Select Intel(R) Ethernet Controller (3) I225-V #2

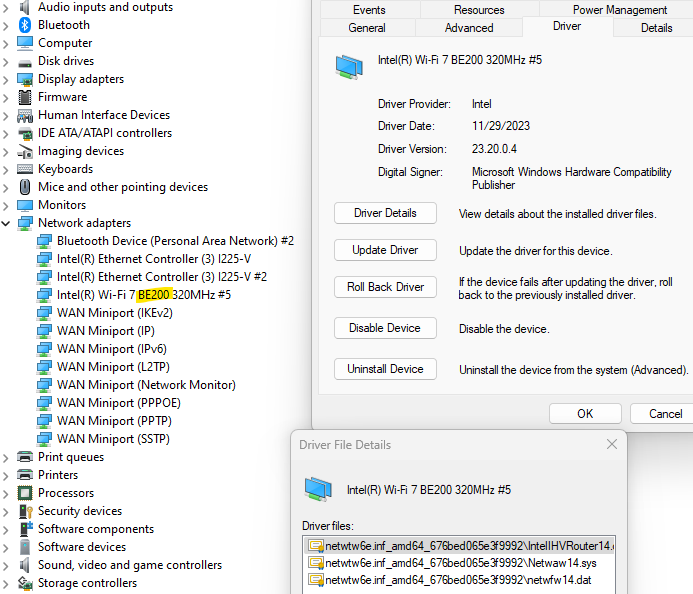click(x=162, y=277)
